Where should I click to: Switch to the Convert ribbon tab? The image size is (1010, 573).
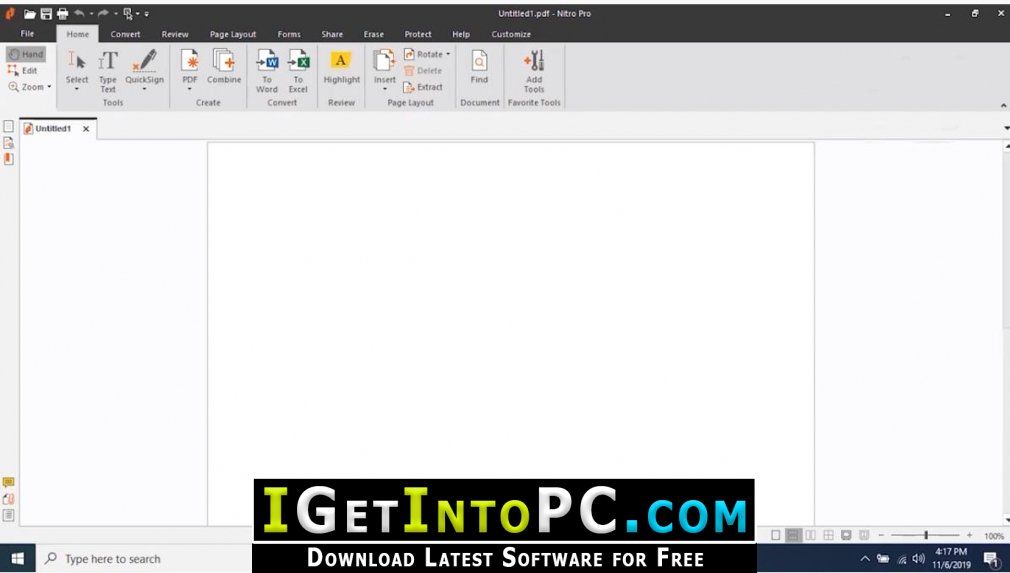point(125,34)
